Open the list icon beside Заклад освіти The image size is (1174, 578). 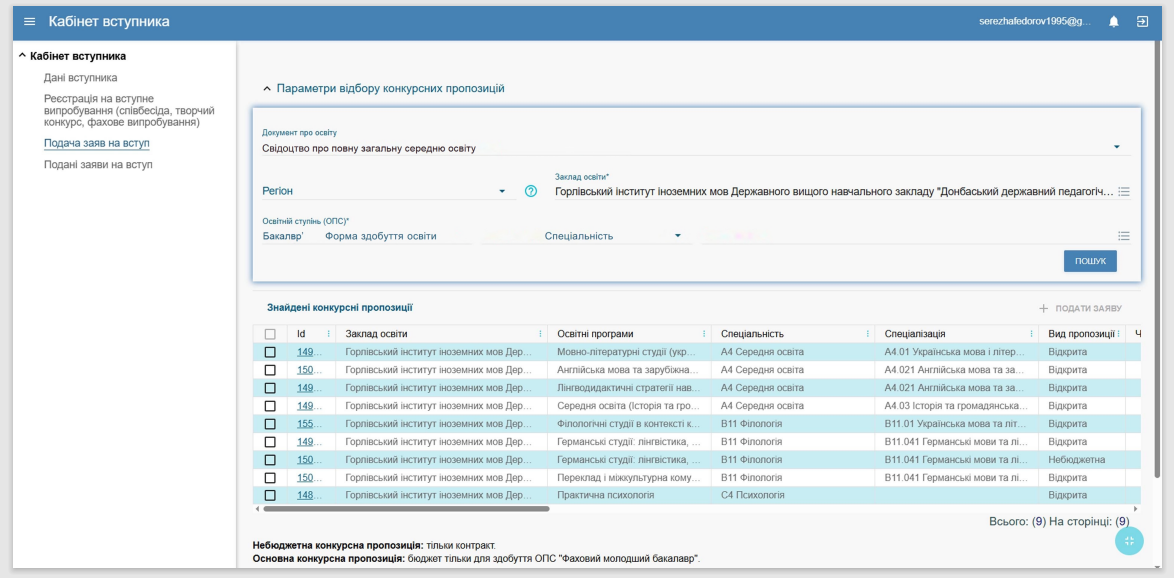click(x=1123, y=191)
